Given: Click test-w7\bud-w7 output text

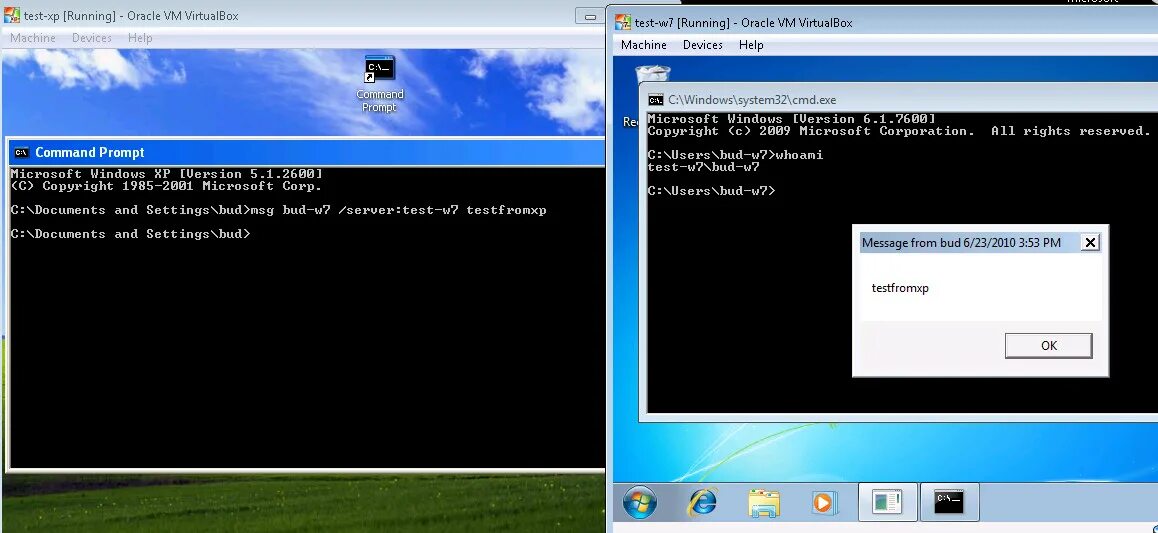Looking at the screenshot, I should point(703,167).
